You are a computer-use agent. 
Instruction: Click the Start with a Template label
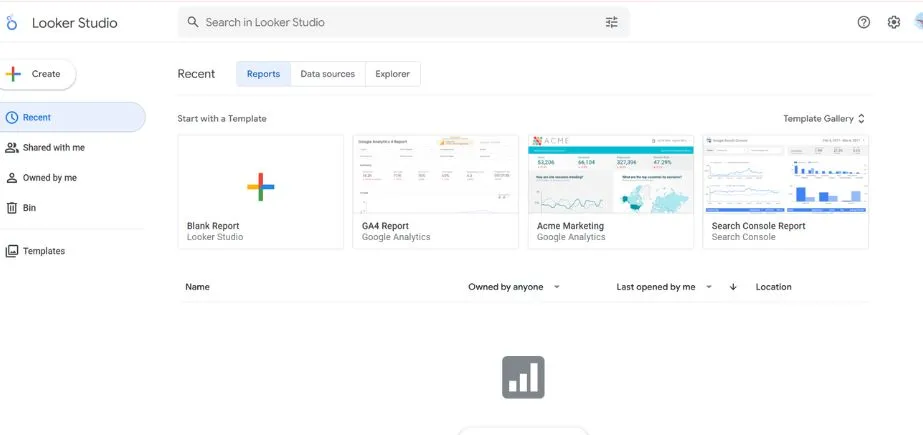point(222,118)
